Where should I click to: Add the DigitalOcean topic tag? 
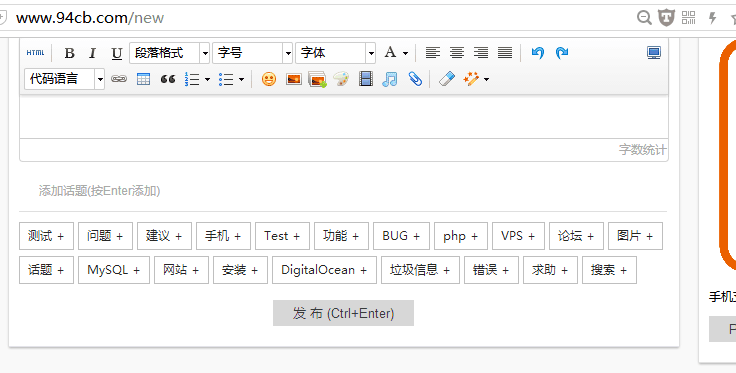pyautogui.click(x=324, y=270)
